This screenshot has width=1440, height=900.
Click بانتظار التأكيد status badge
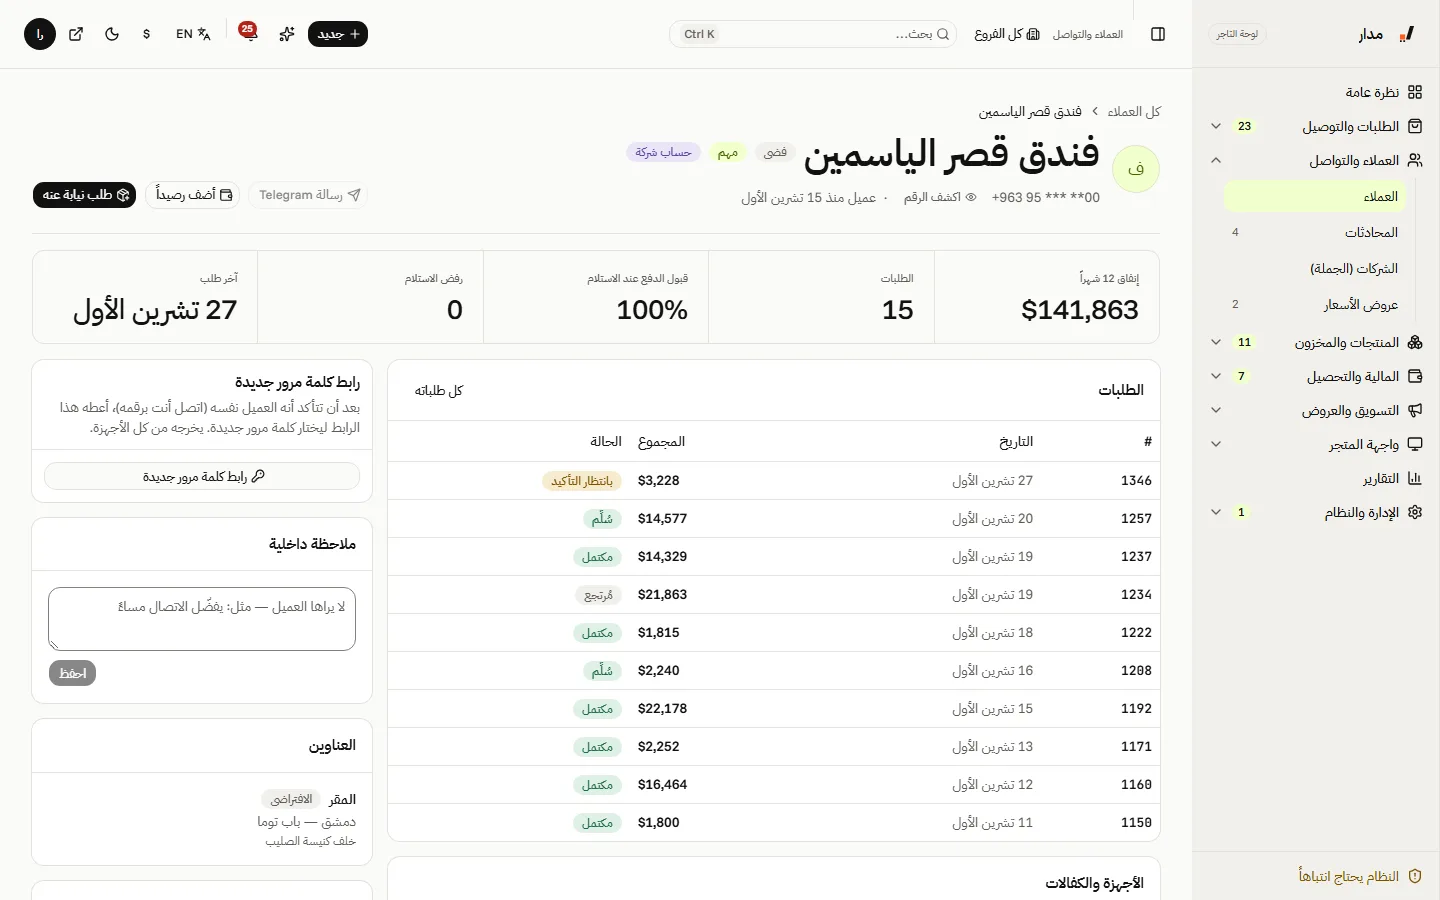582,481
